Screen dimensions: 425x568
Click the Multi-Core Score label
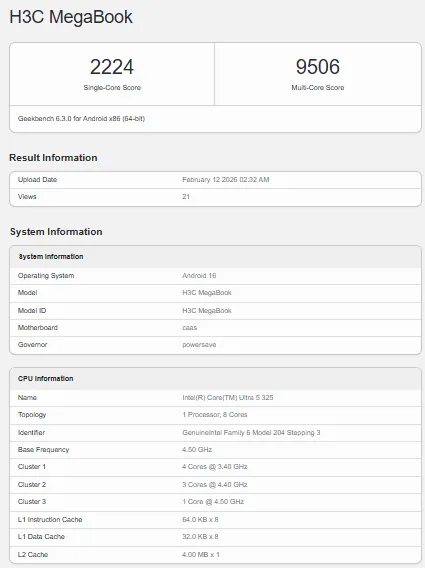point(318,87)
